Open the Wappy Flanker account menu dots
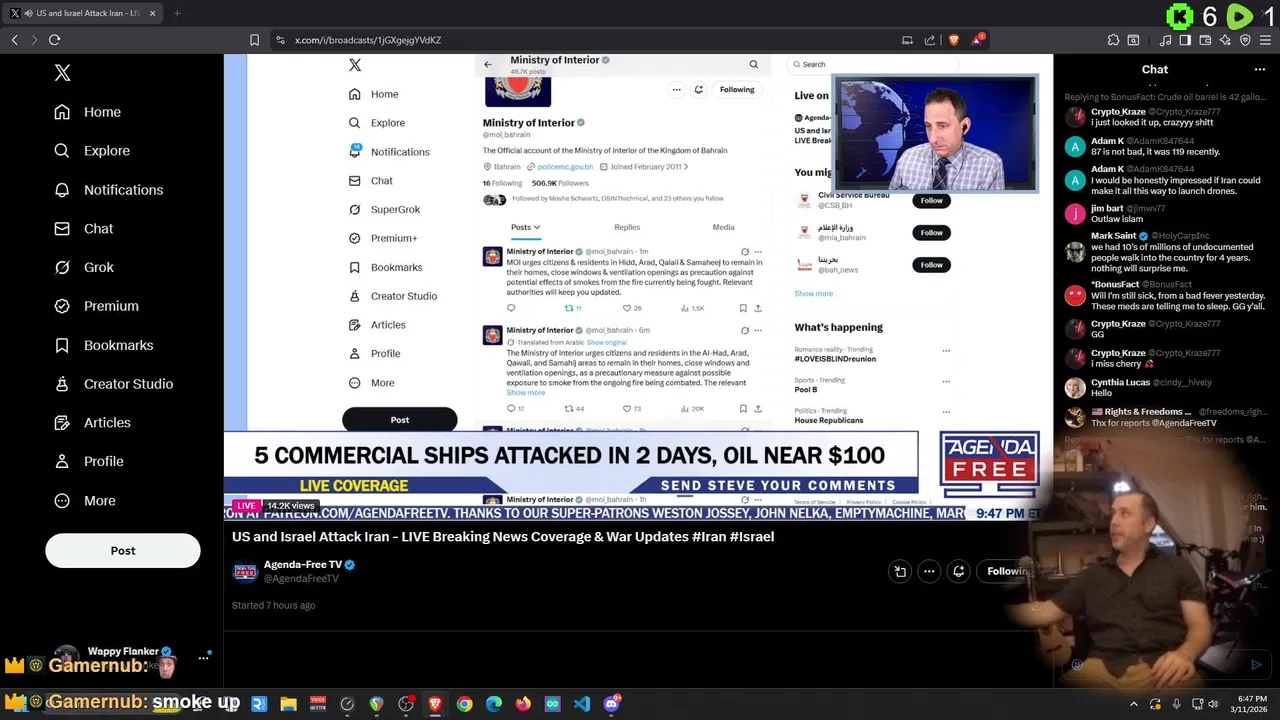 coord(204,657)
